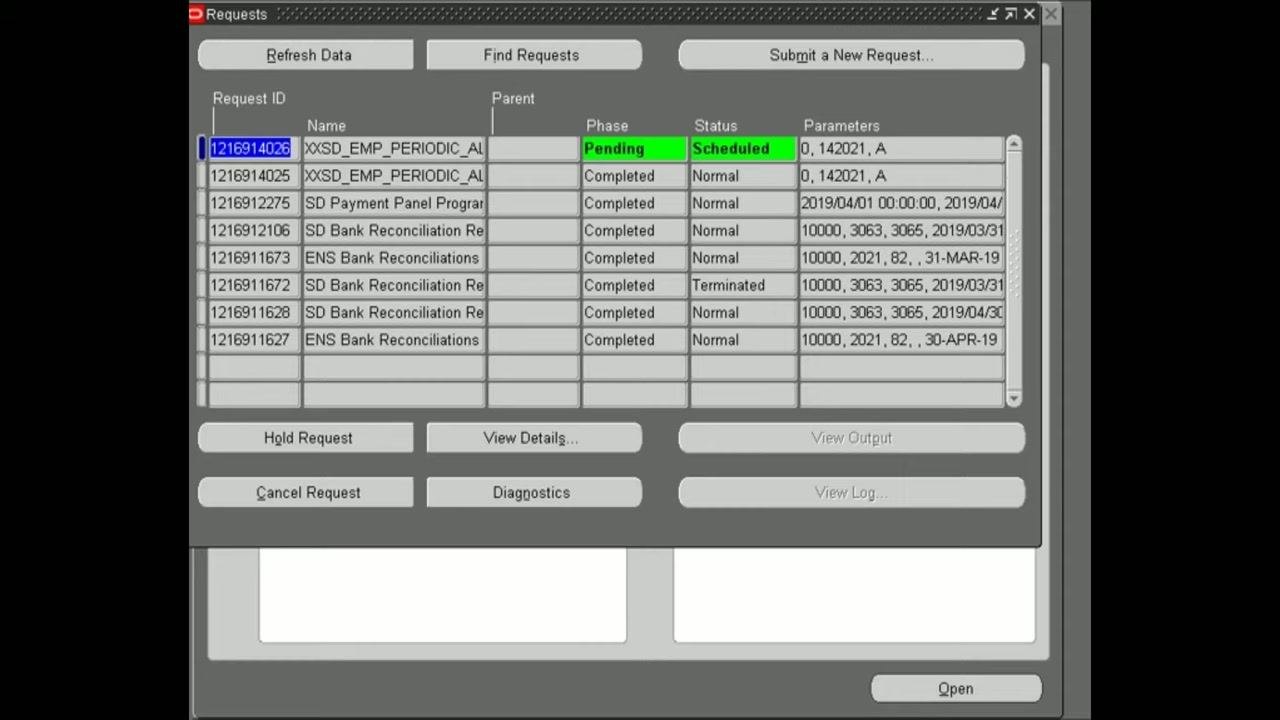Click record indicator for row 1216914025
1280x720 pixels.
(x=202, y=176)
